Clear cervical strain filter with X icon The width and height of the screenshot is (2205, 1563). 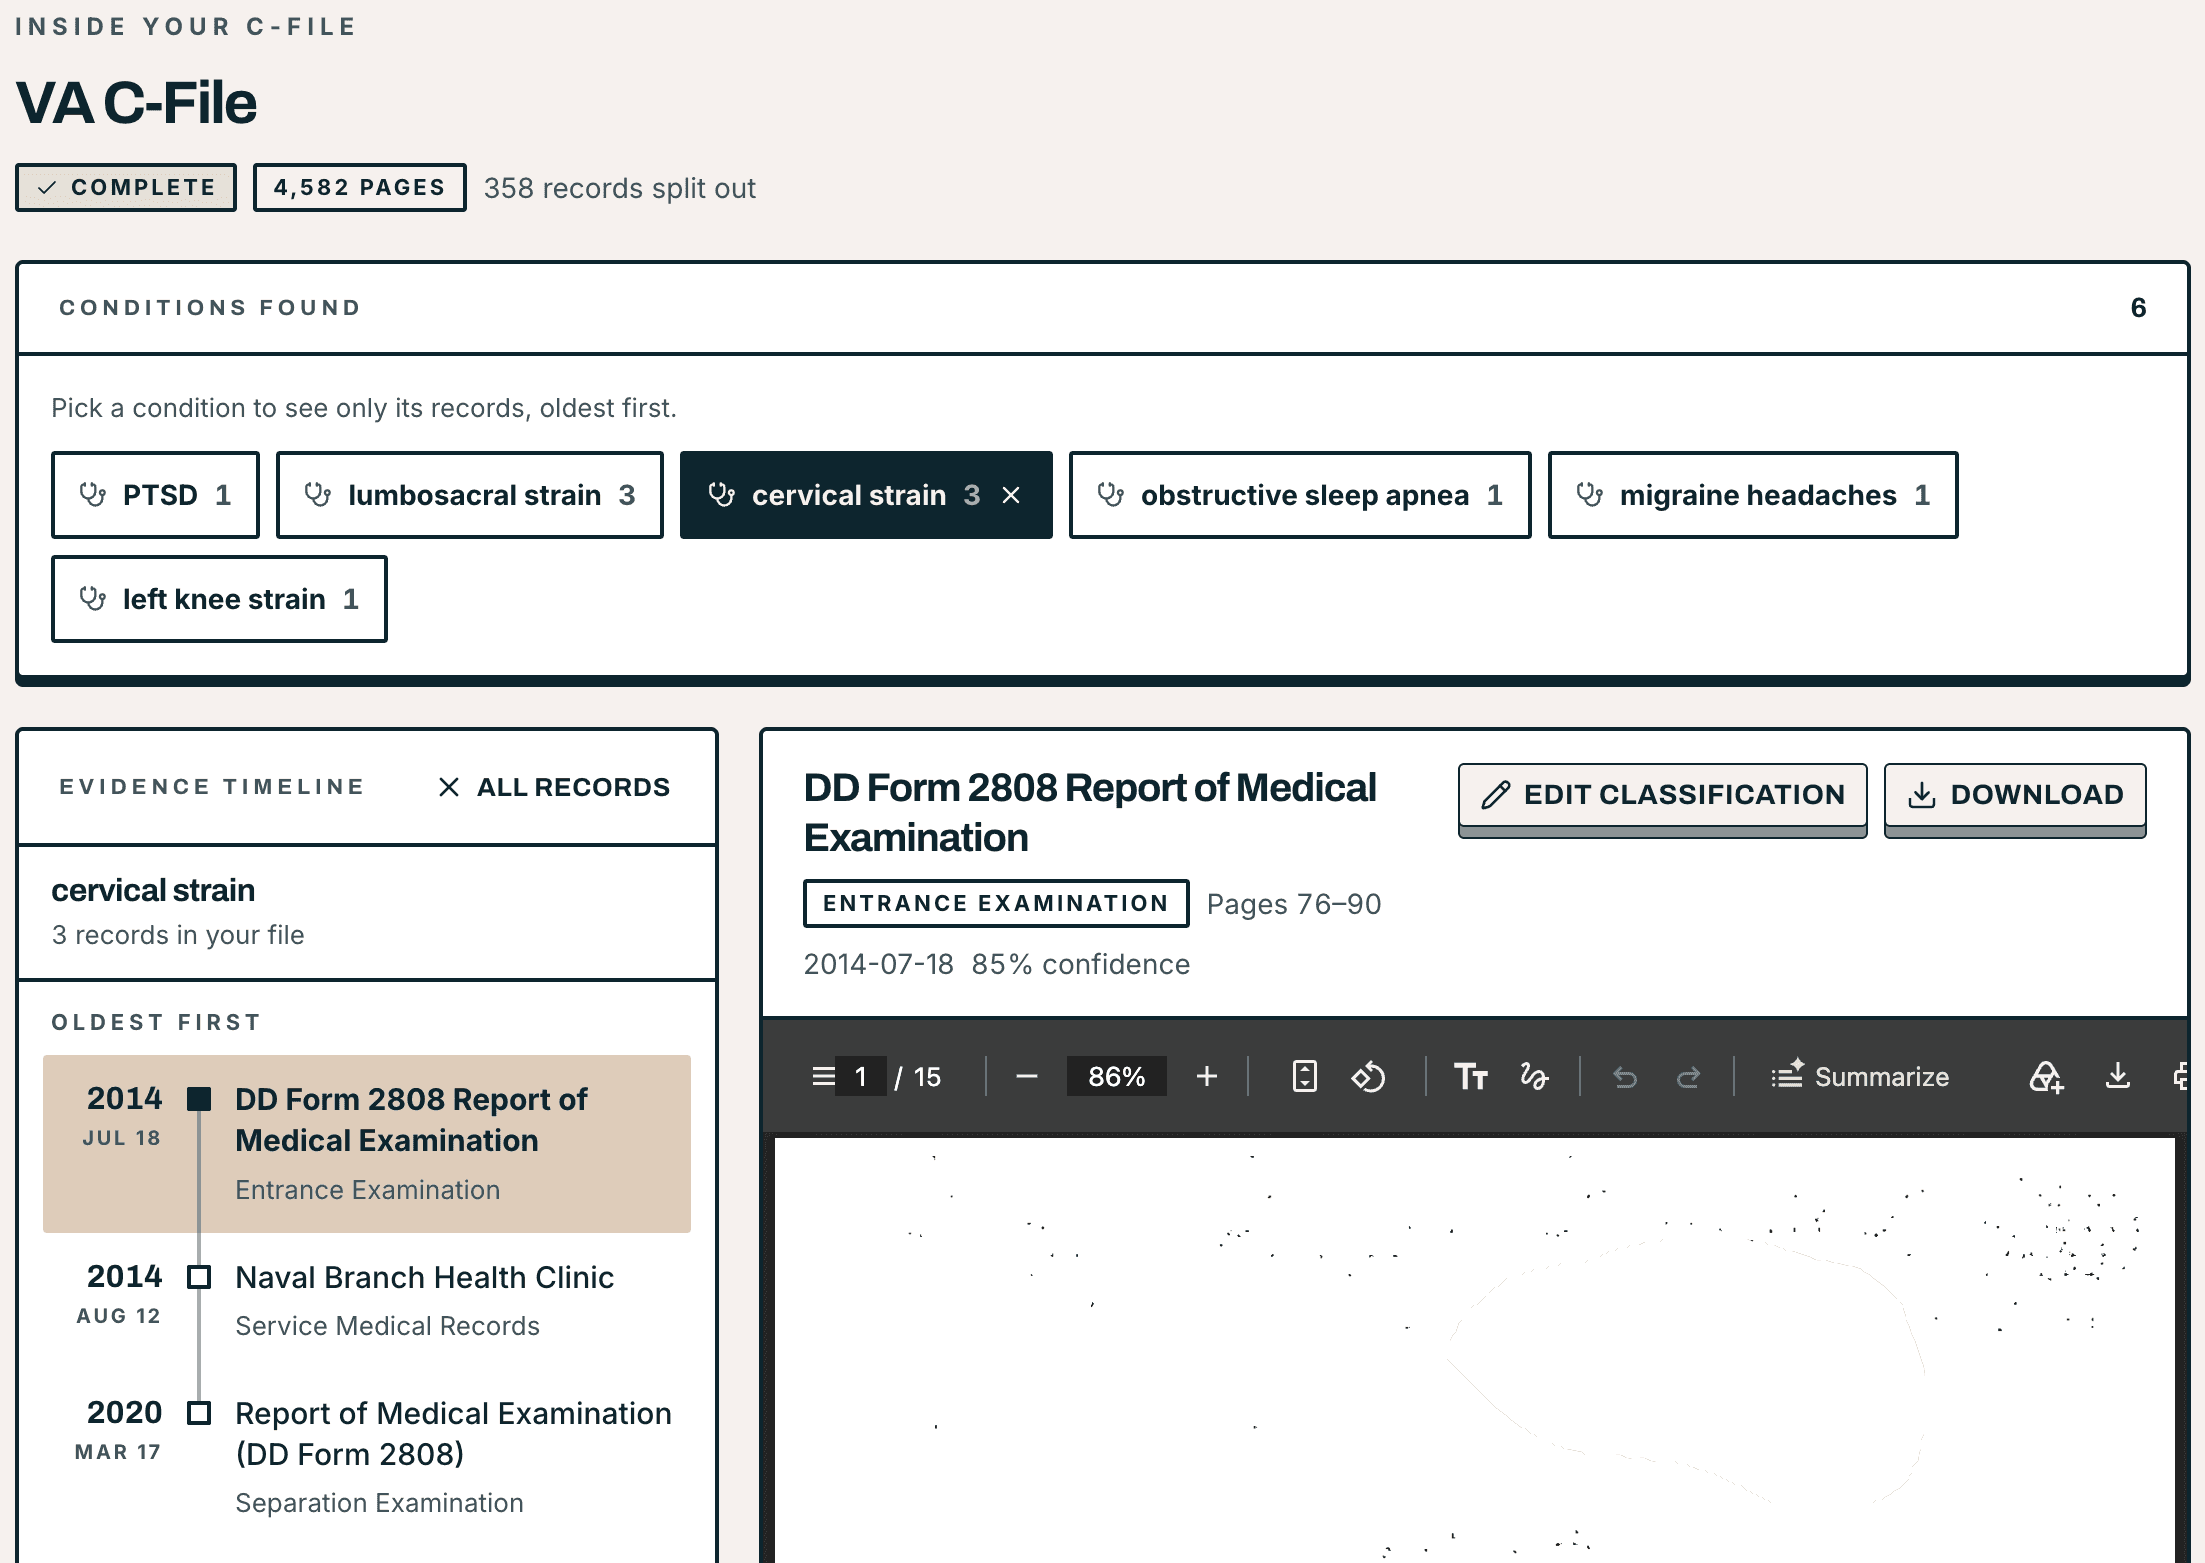[1012, 495]
